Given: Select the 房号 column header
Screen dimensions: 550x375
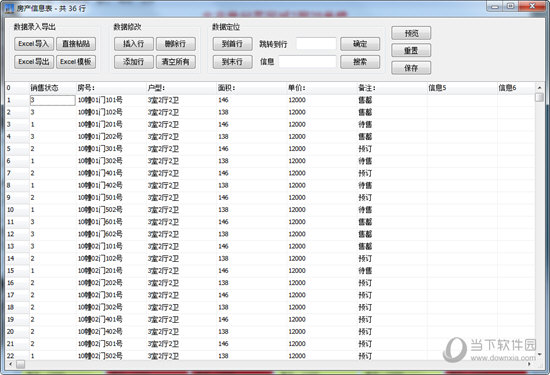Looking at the screenshot, I should click(x=111, y=88).
